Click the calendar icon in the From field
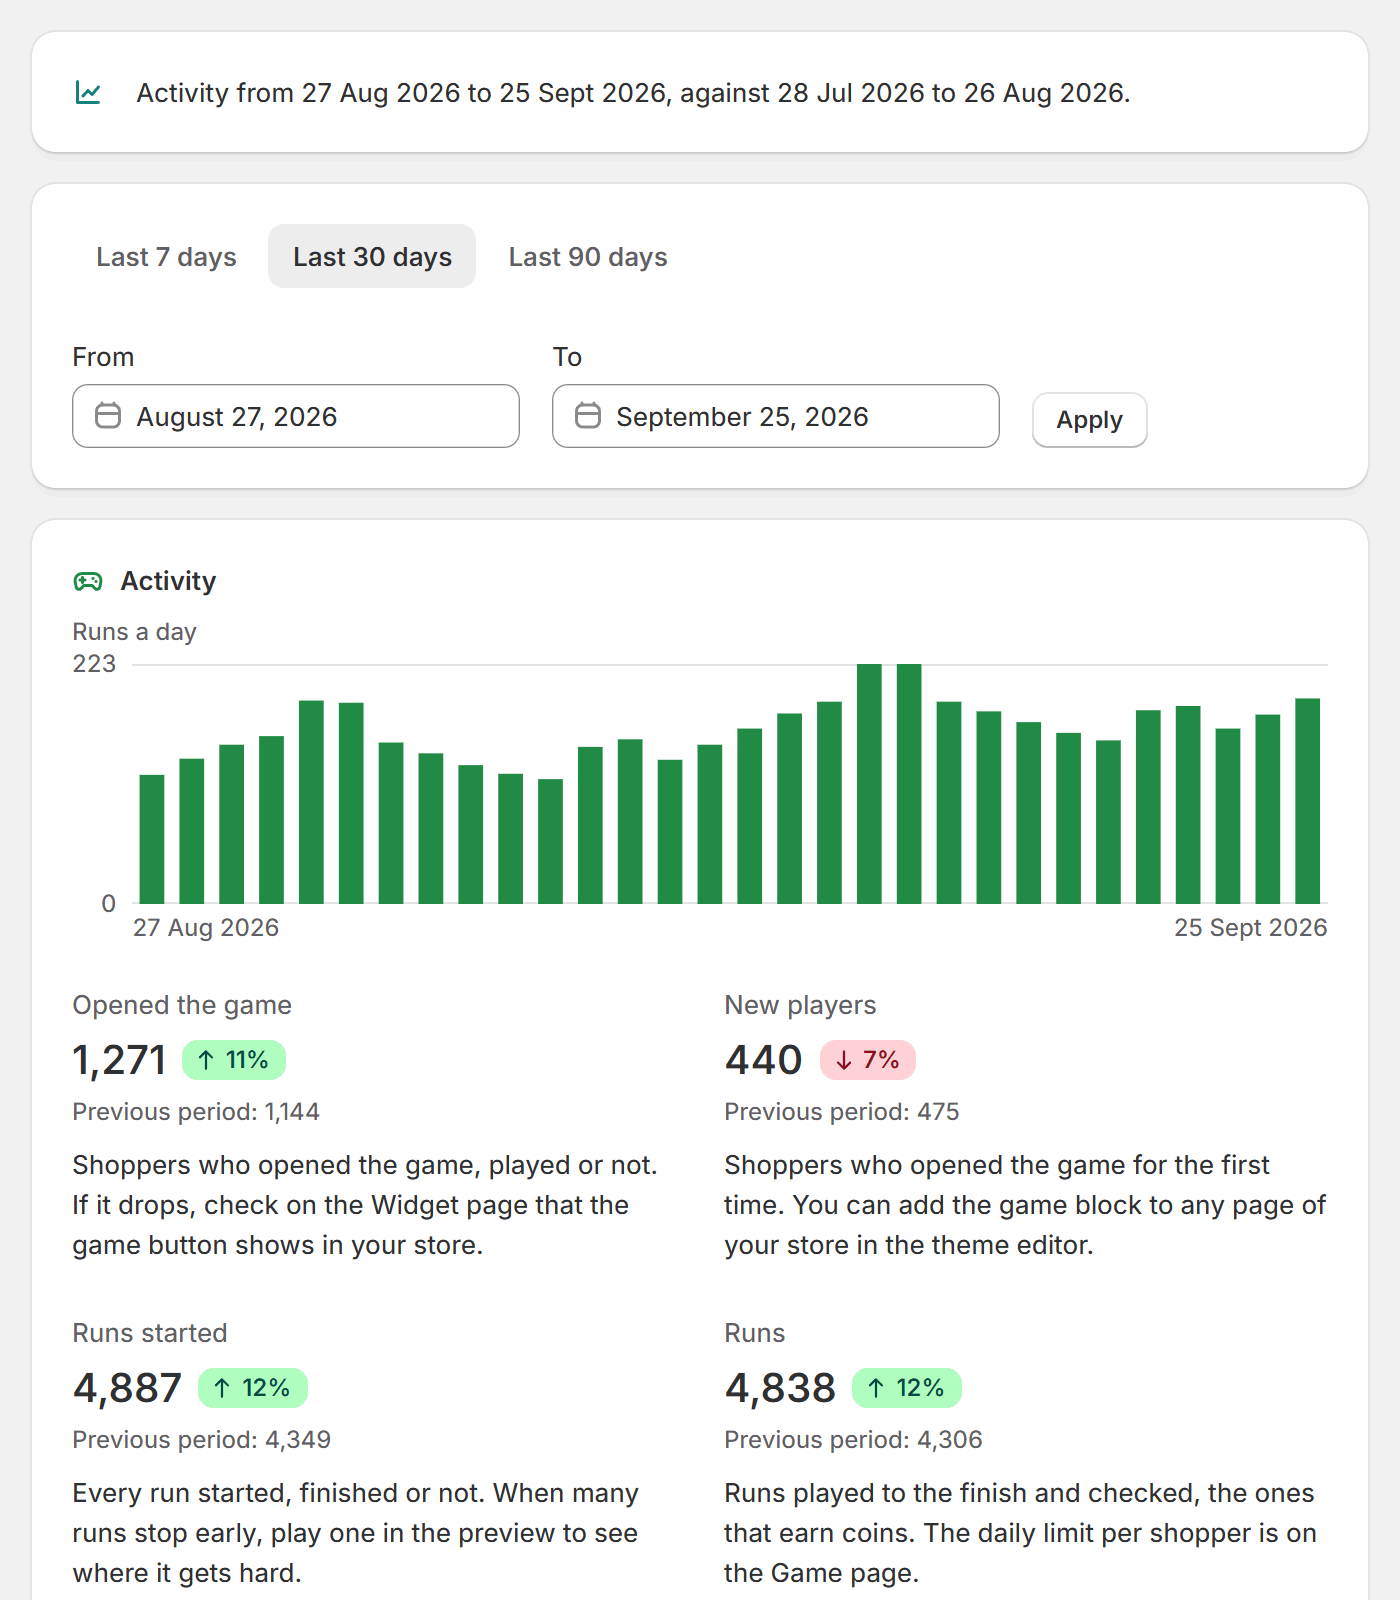The height and width of the screenshot is (1600, 1400). pyautogui.click(x=108, y=416)
